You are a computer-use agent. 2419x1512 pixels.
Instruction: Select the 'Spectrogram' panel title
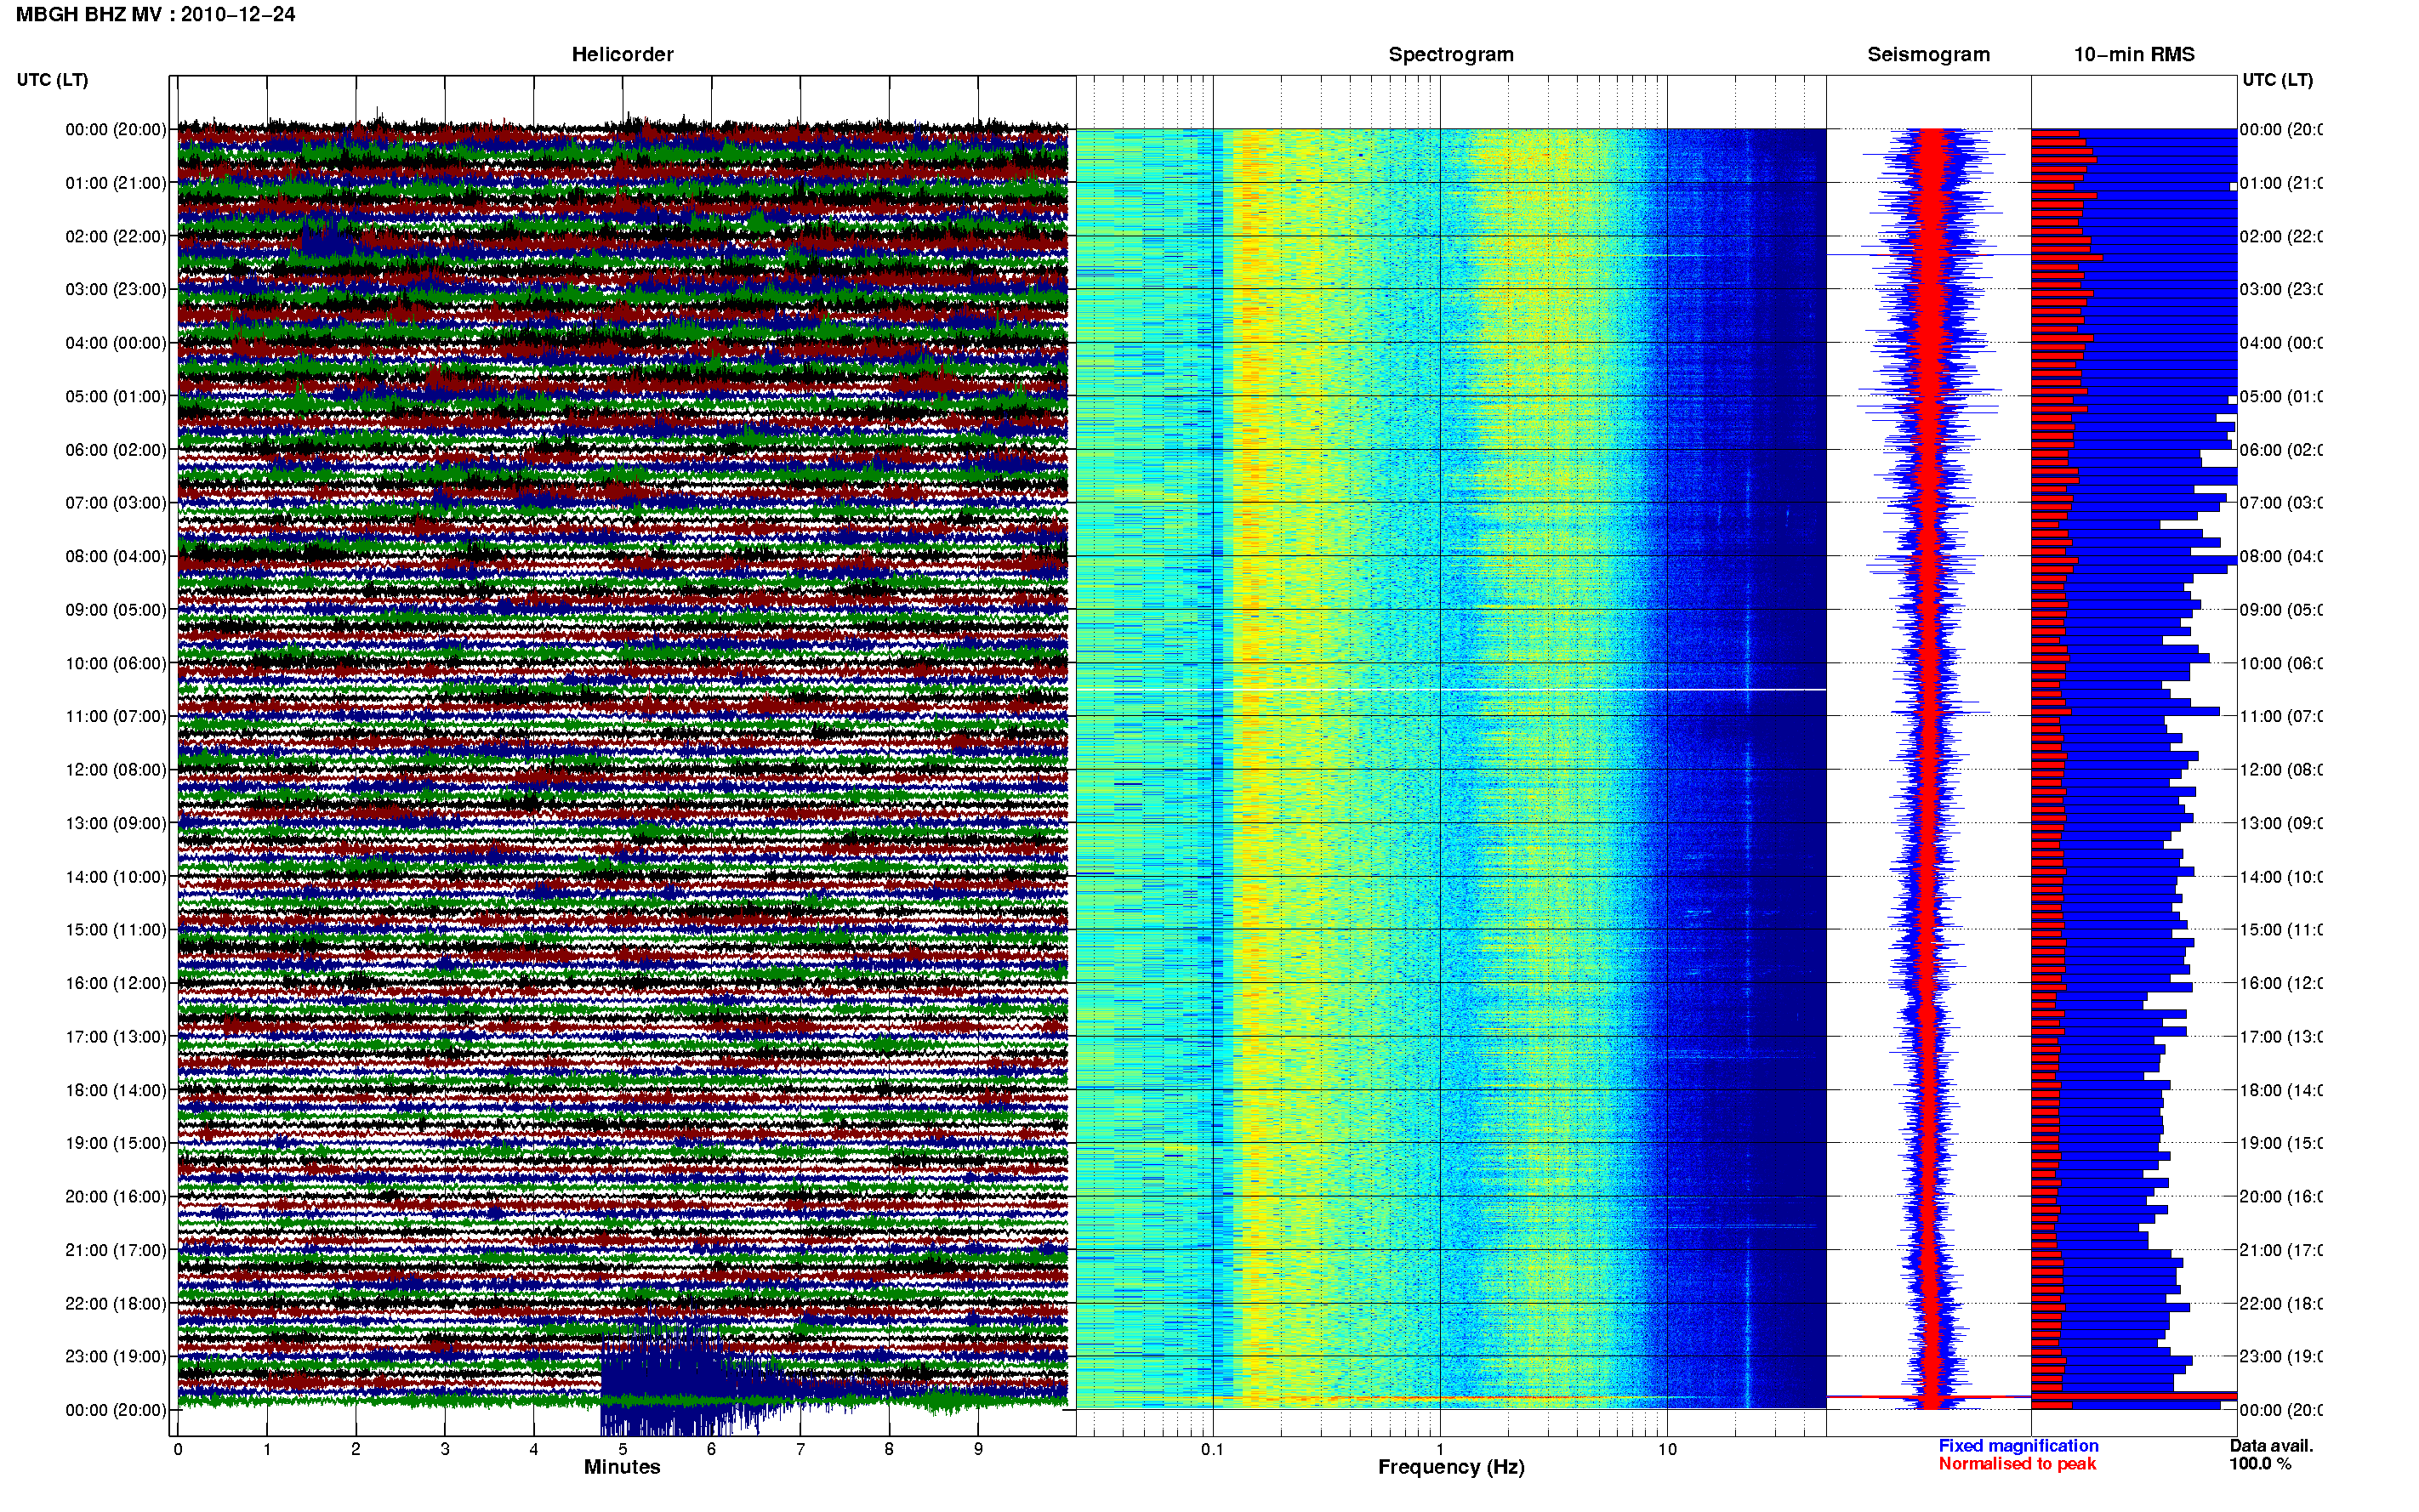(1450, 54)
